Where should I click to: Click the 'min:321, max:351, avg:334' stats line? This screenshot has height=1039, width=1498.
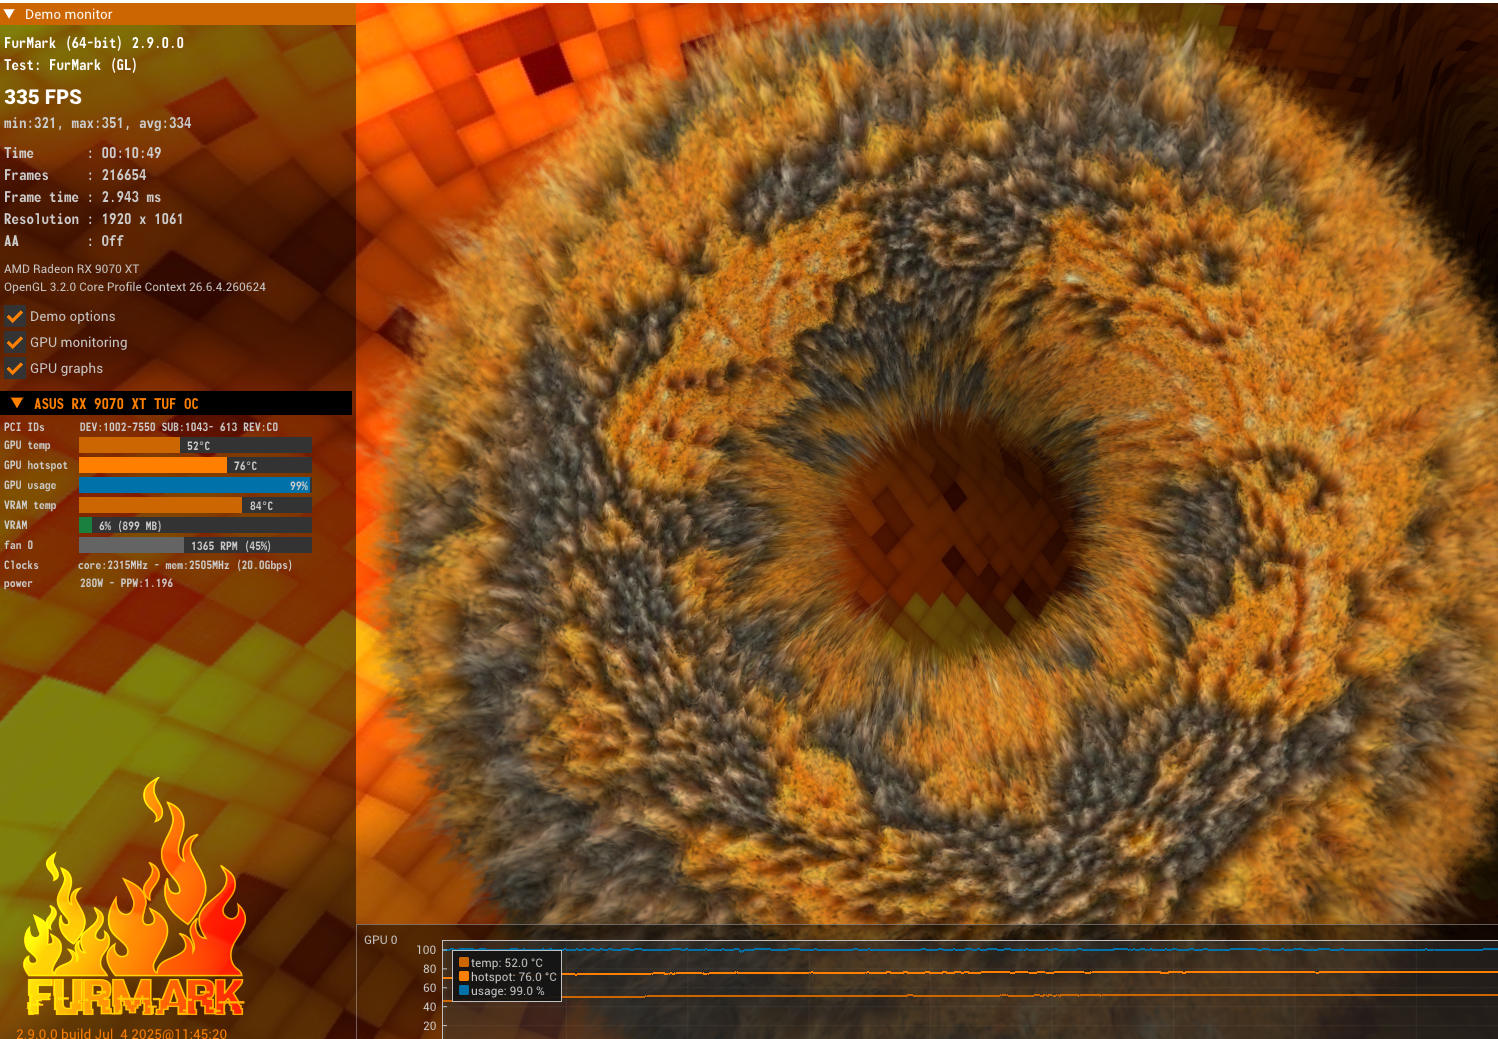pyautogui.click(x=97, y=123)
